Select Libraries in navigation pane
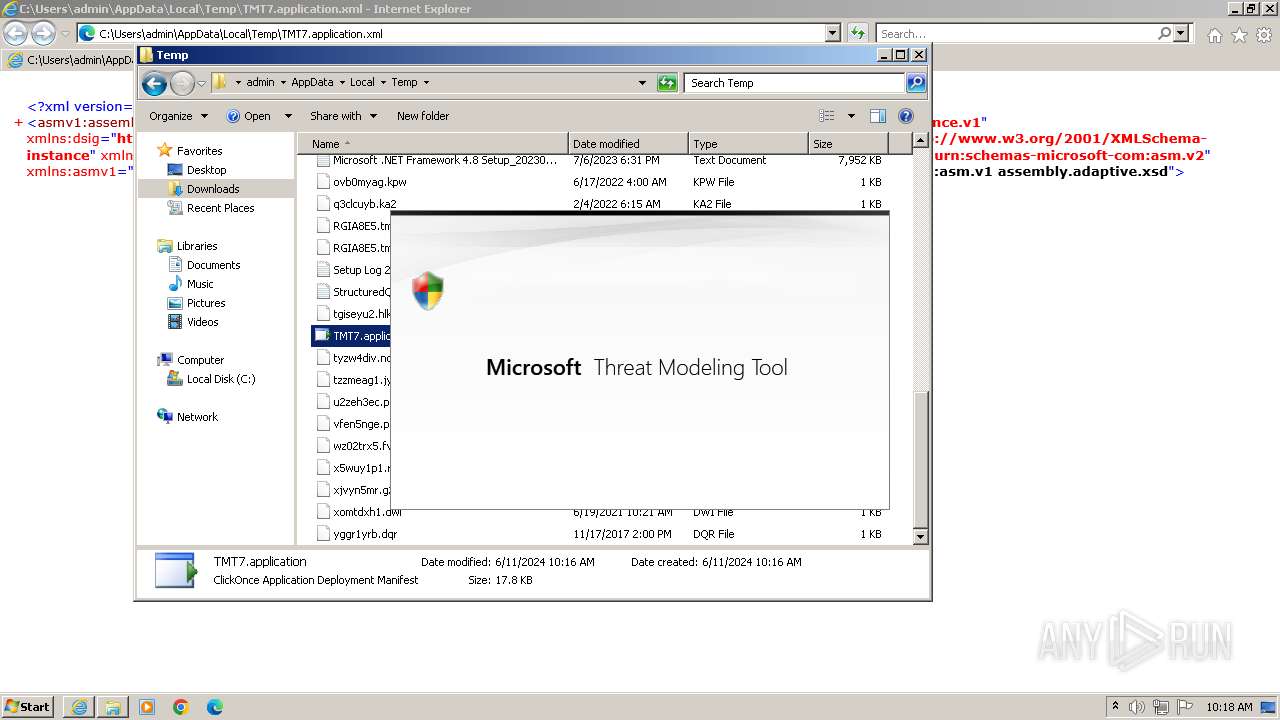The width and height of the screenshot is (1280, 720). (x=197, y=246)
